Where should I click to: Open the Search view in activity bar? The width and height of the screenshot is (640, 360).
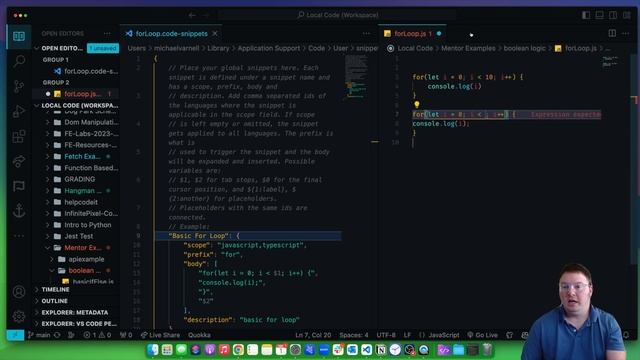tap(19, 61)
